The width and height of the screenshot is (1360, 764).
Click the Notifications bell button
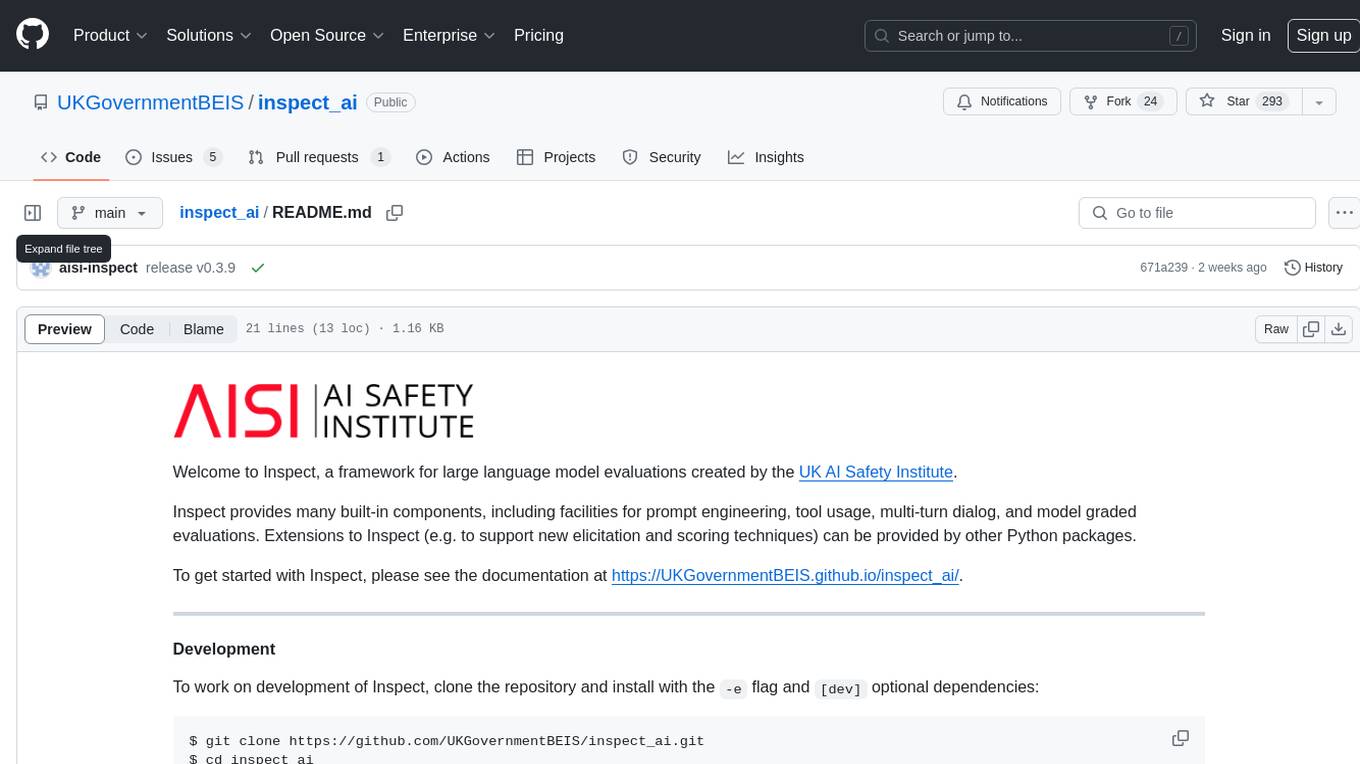click(x=1002, y=101)
